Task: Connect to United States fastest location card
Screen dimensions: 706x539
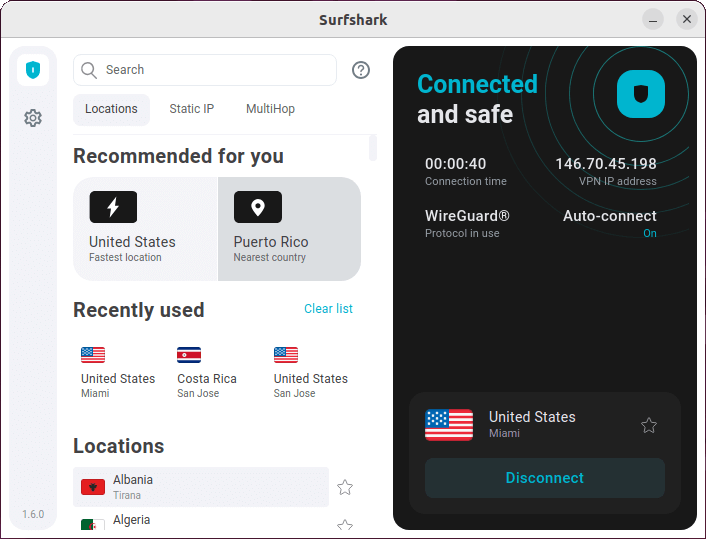Action: (145, 229)
